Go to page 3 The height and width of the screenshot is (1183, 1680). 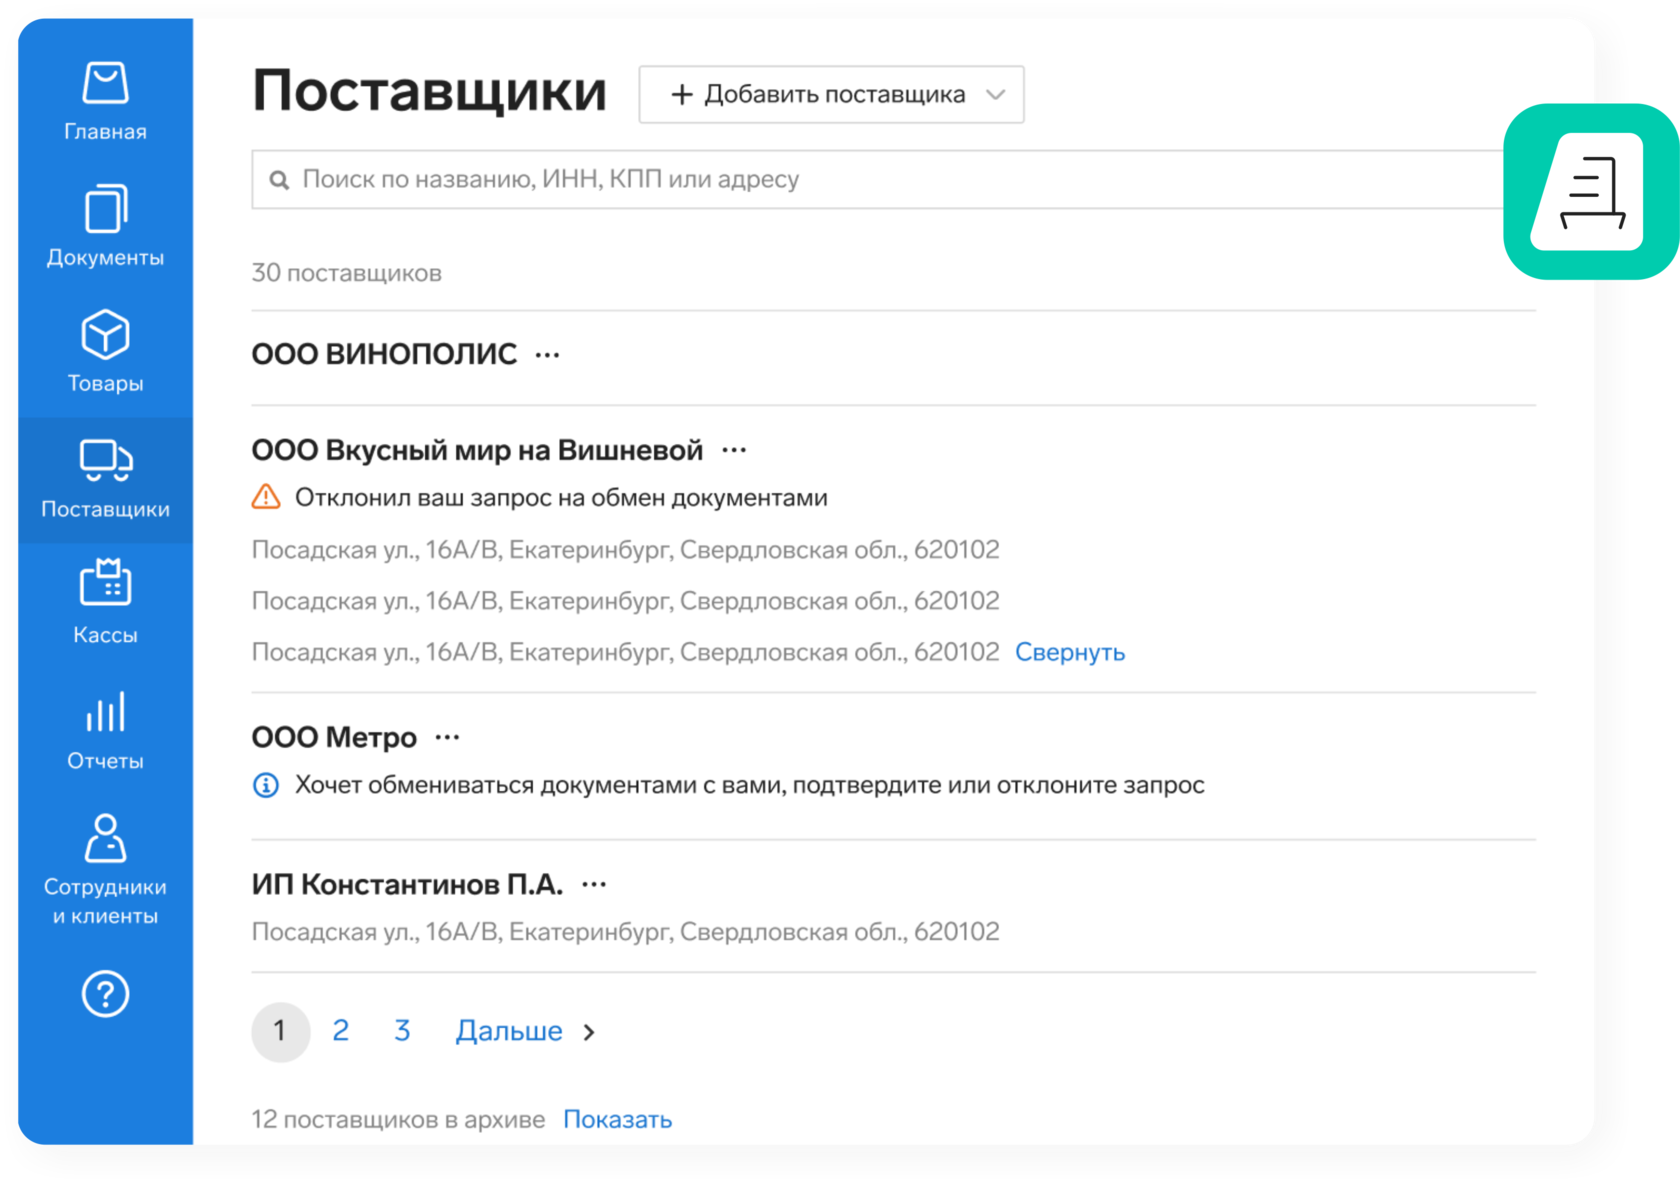point(402,1031)
